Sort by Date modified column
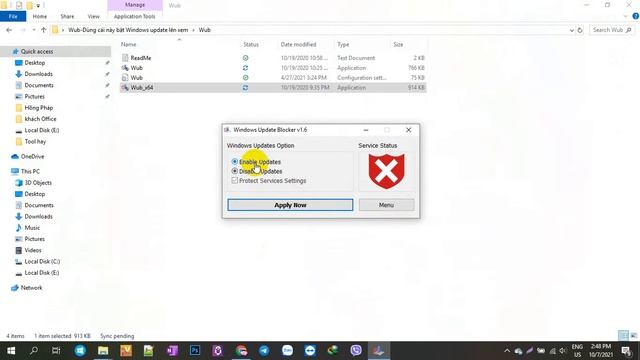 [298, 44]
